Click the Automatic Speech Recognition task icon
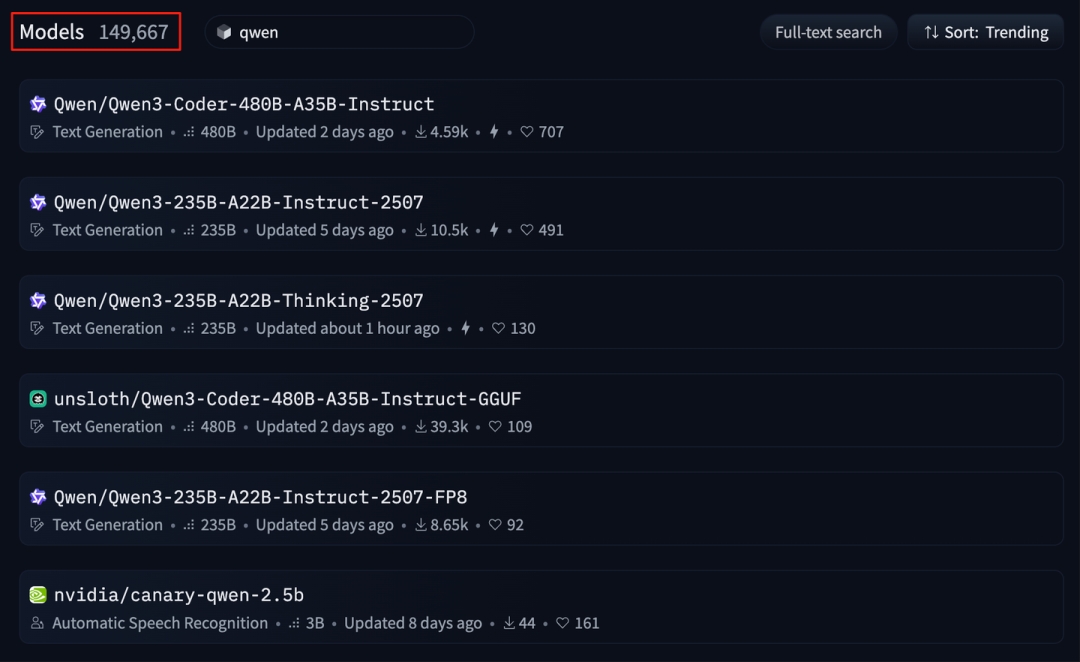The width and height of the screenshot is (1080, 662). pyautogui.click(x=37, y=623)
